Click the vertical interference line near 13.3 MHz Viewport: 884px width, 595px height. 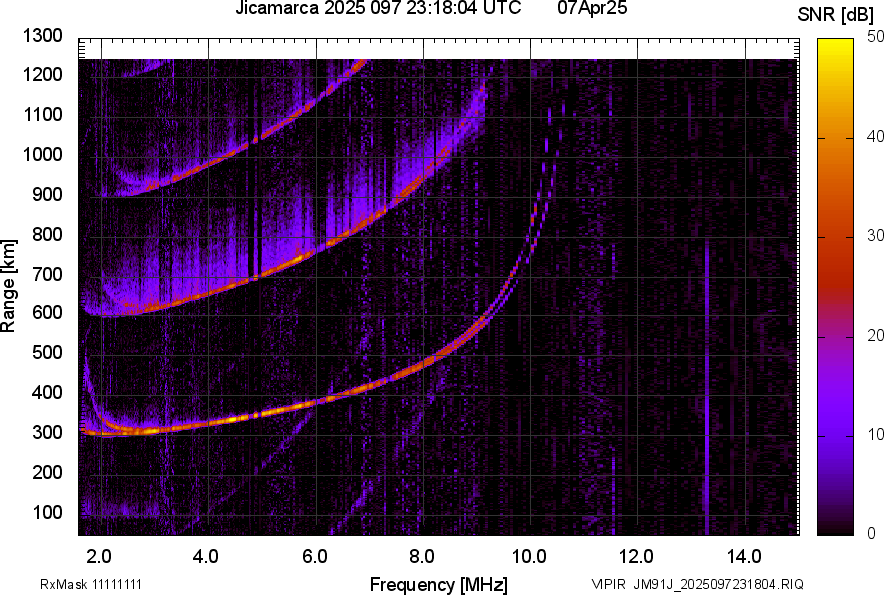[x=706, y=387]
